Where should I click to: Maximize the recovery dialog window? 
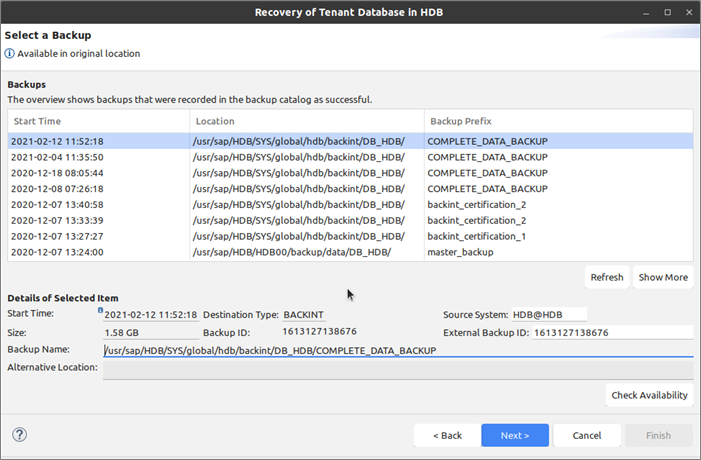click(667, 13)
